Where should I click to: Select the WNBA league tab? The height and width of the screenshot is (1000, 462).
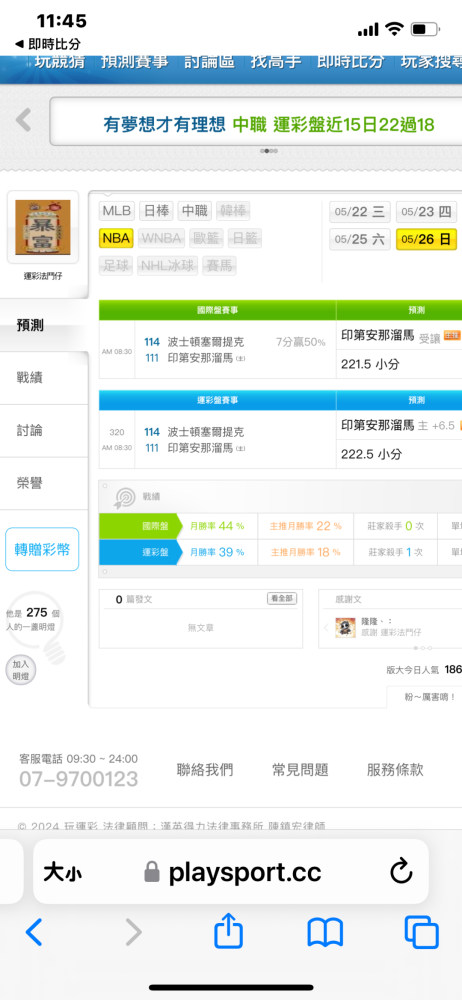(161, 239)
